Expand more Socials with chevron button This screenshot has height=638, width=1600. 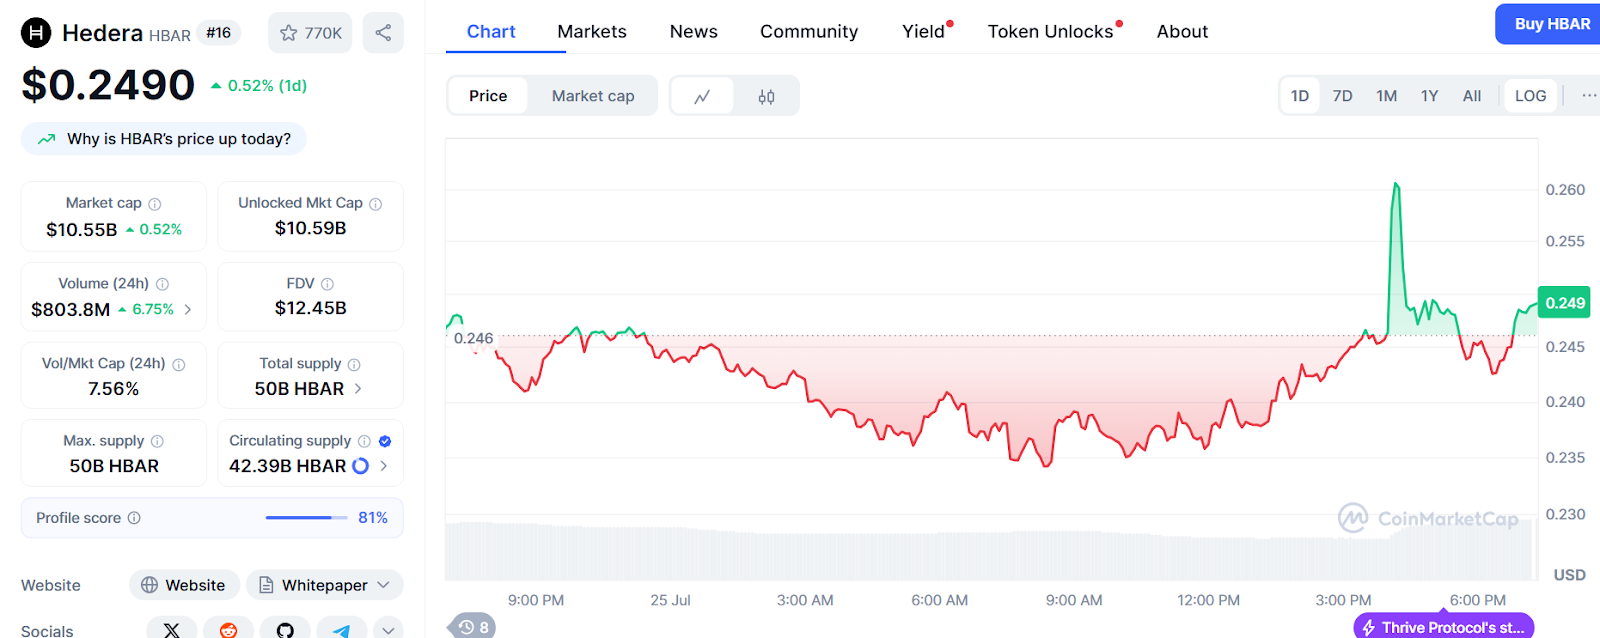(x=388, y=630)
